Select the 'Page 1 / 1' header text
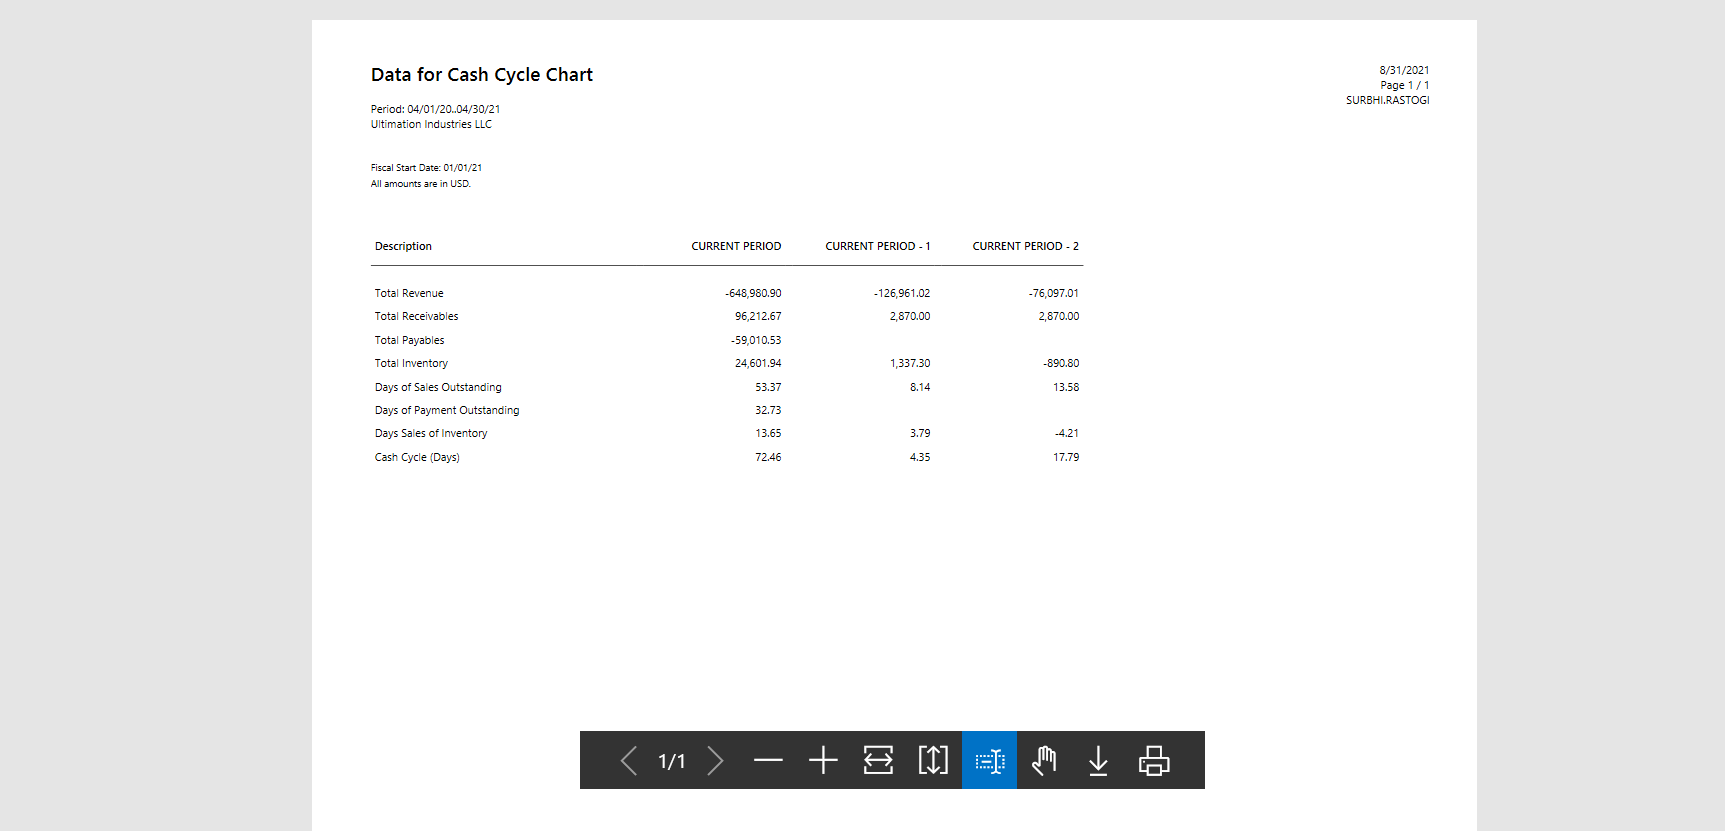The height and width of the screenshot is (831, 1725). [1404, 85]
